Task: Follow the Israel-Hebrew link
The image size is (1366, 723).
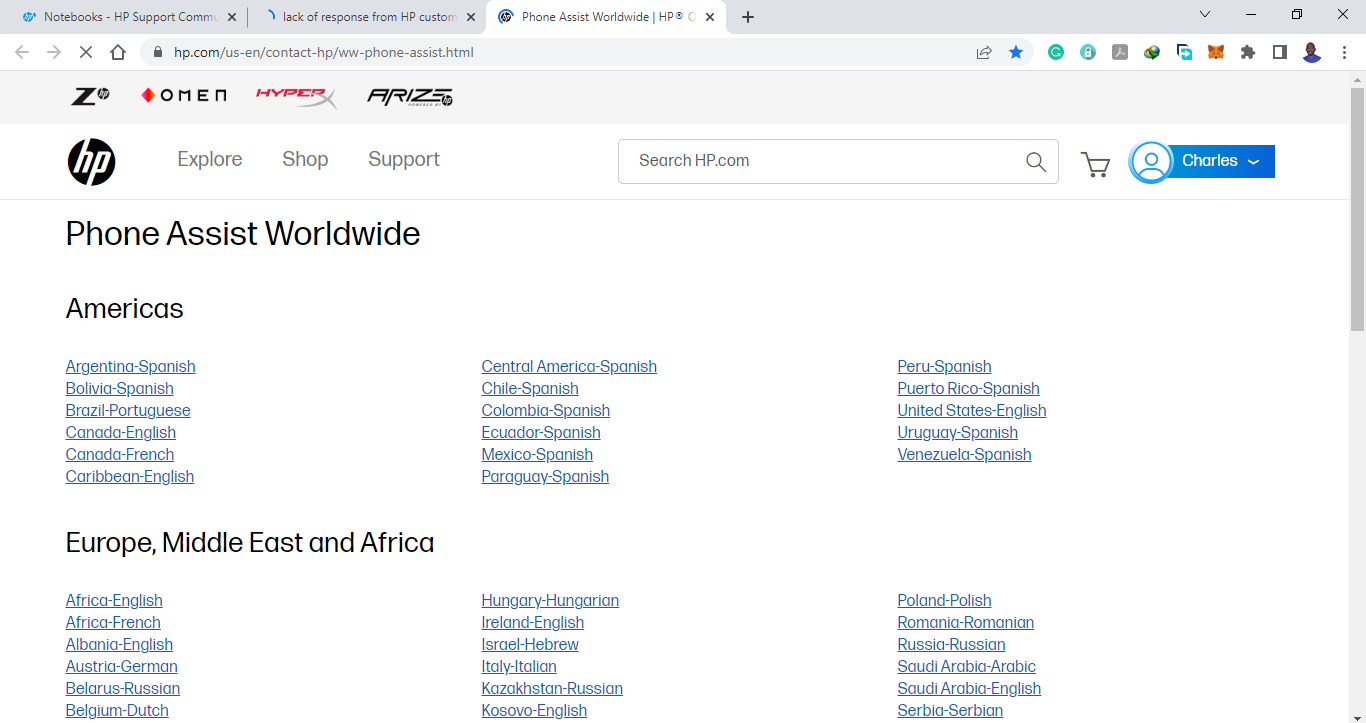Action: (x=530, y=645)
